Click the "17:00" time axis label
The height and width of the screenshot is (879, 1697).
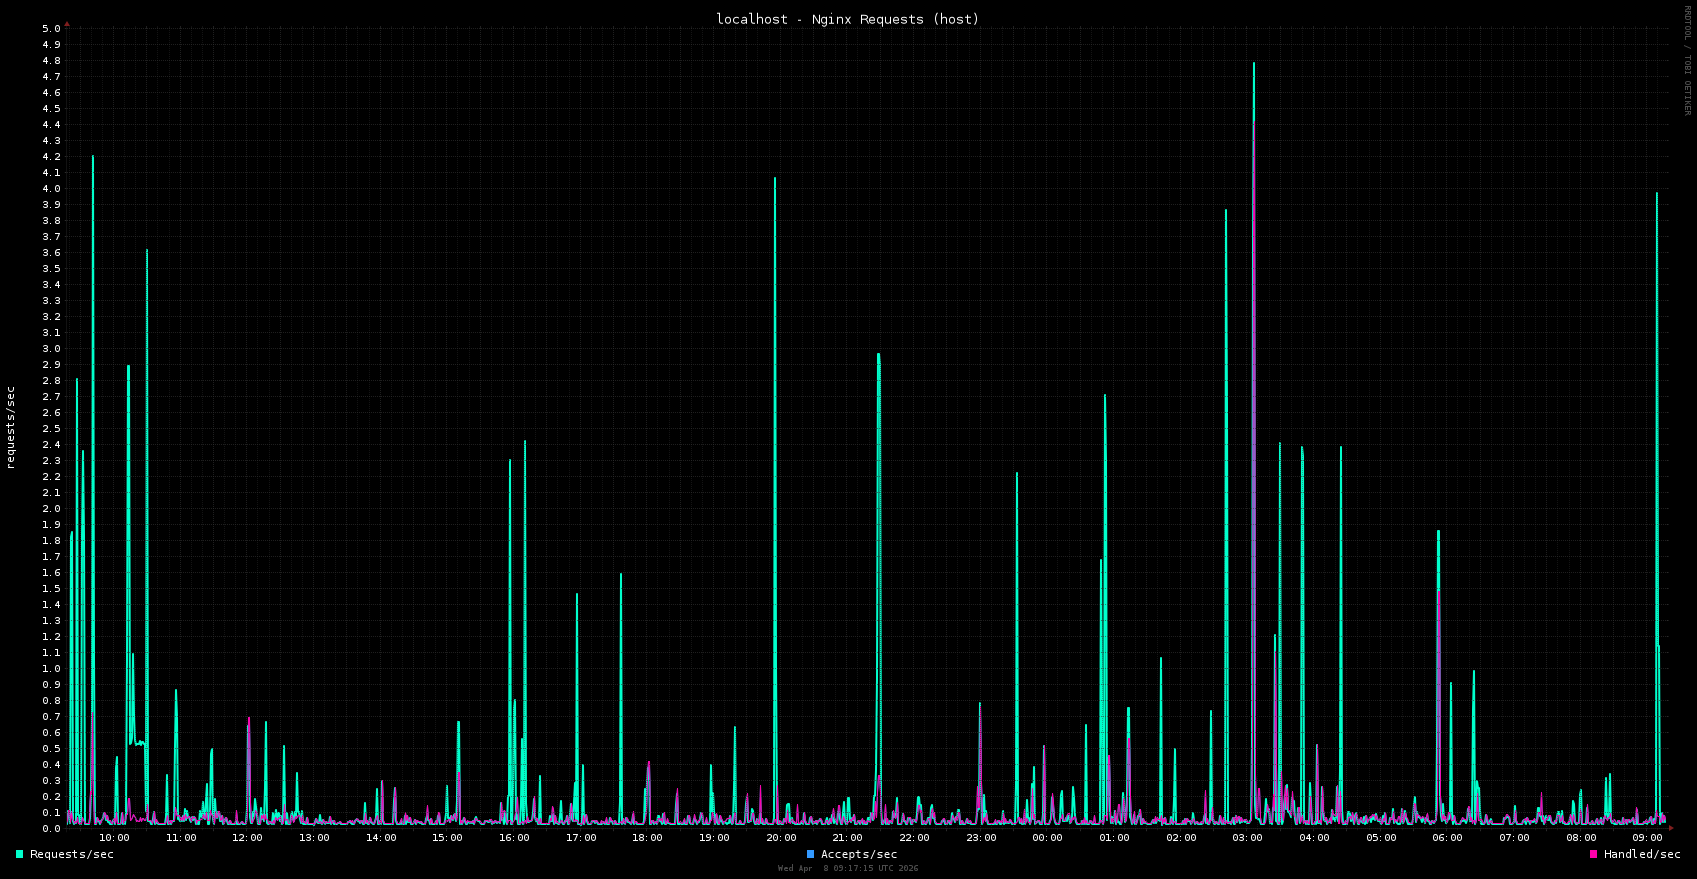581,838
